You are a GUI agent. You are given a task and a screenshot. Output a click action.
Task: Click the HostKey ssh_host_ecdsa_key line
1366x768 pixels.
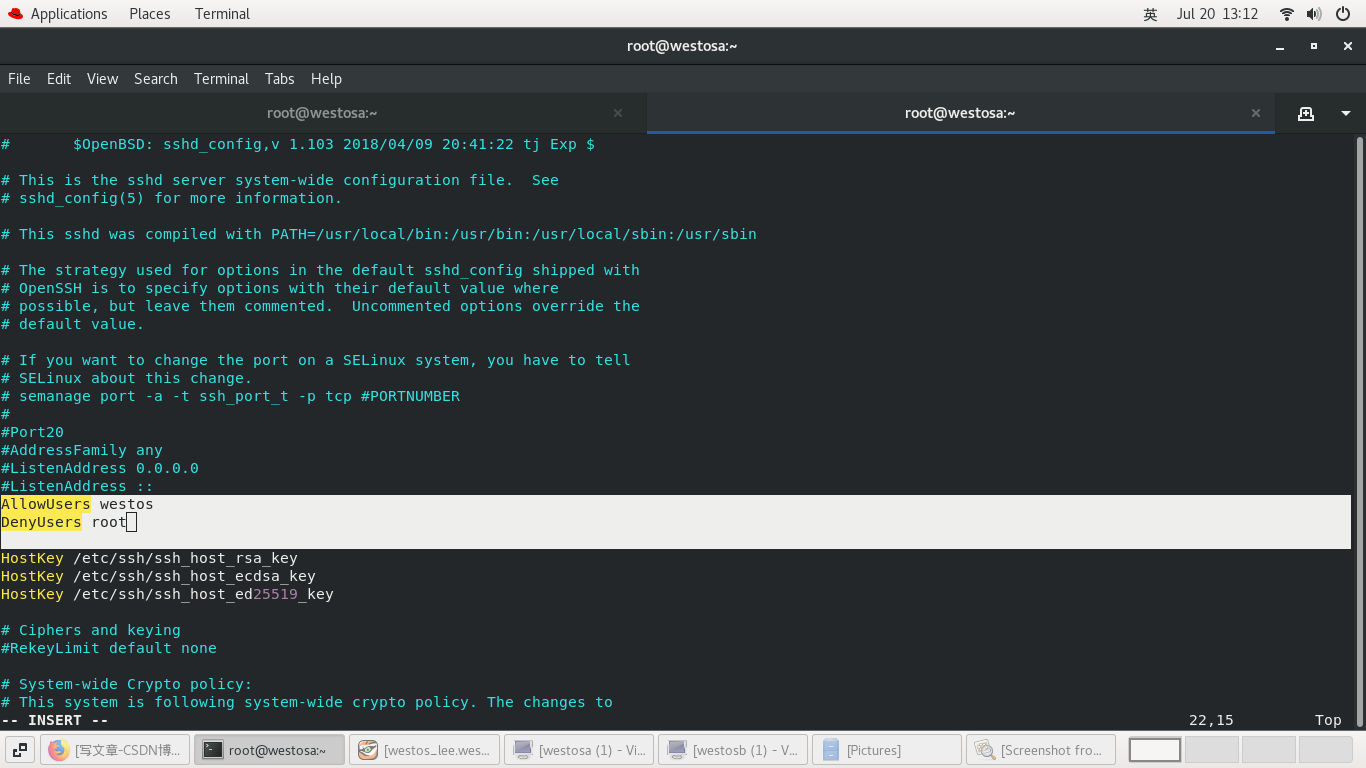(158, 576)
